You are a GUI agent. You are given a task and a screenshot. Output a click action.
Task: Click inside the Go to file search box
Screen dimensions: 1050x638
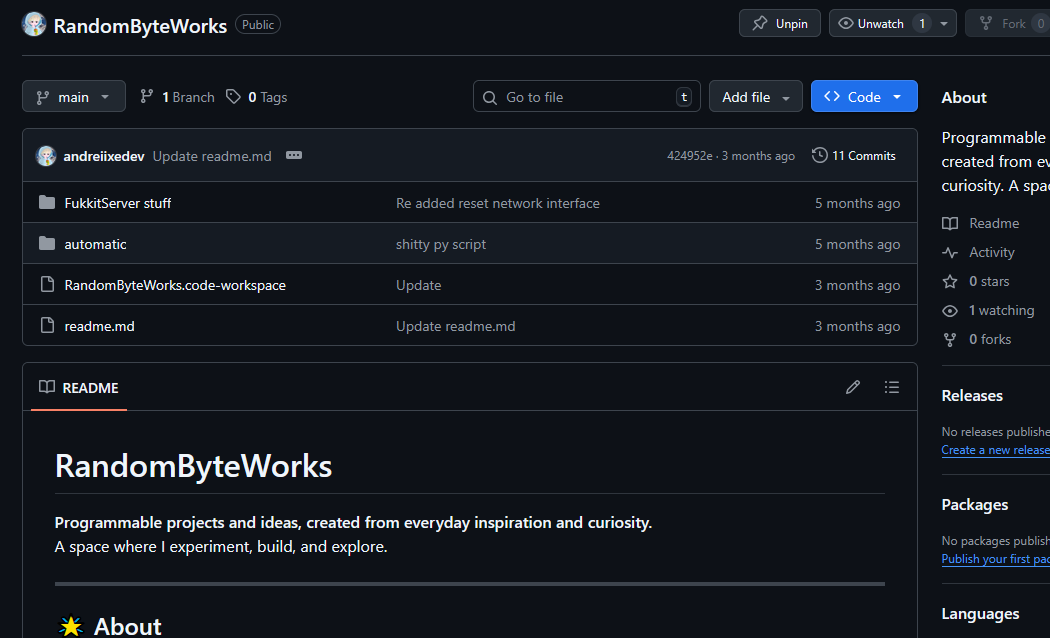click(x=580, y=96)
